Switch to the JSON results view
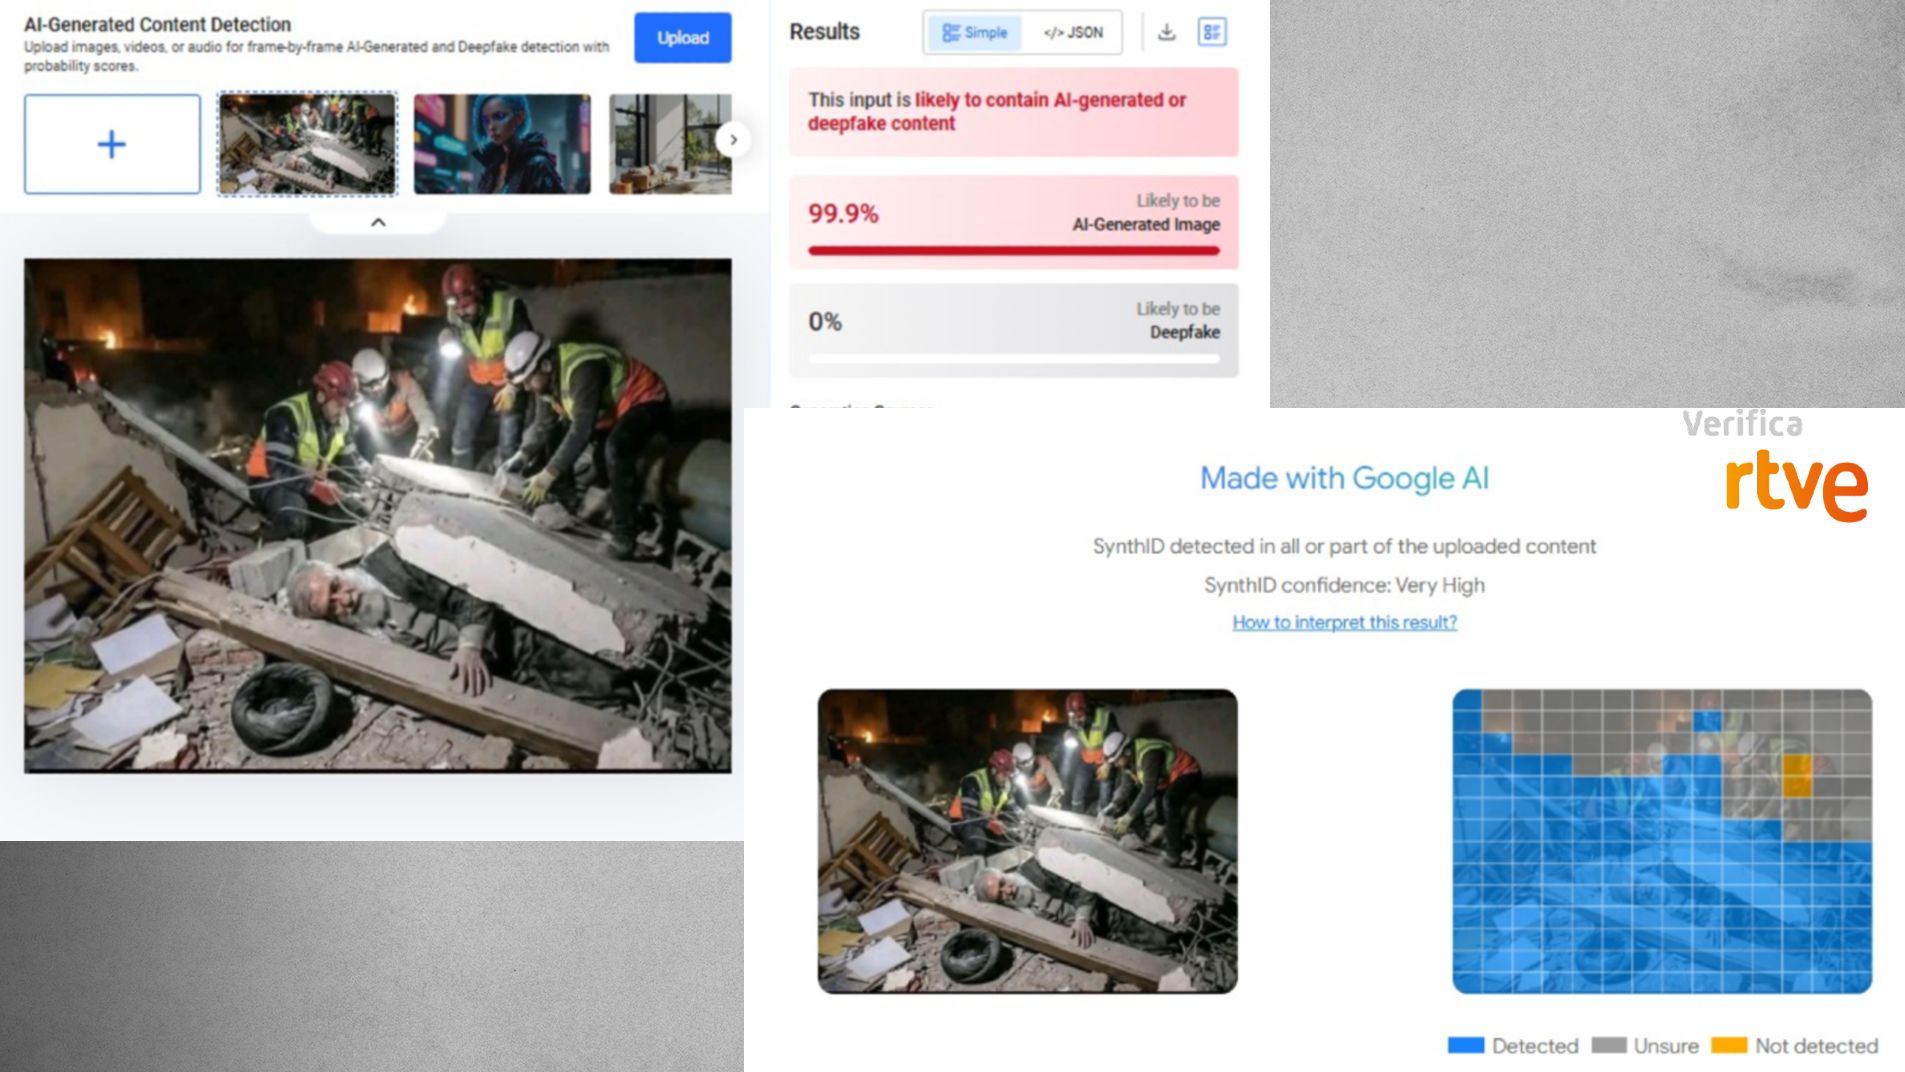This screenshot has height=1072, width=1905. pos(1073,32)
